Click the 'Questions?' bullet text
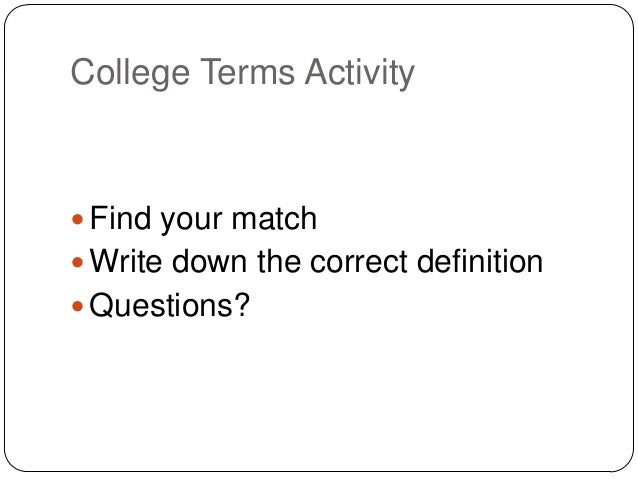This screenshot has height=479, width=638. tap(169, 305)
